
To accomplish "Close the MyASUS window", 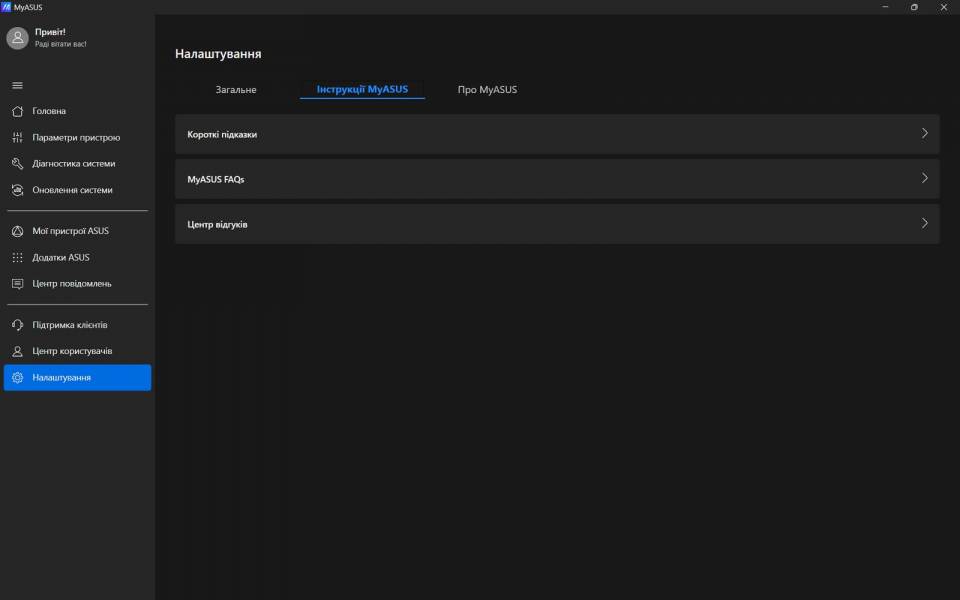I will (943, 7).
